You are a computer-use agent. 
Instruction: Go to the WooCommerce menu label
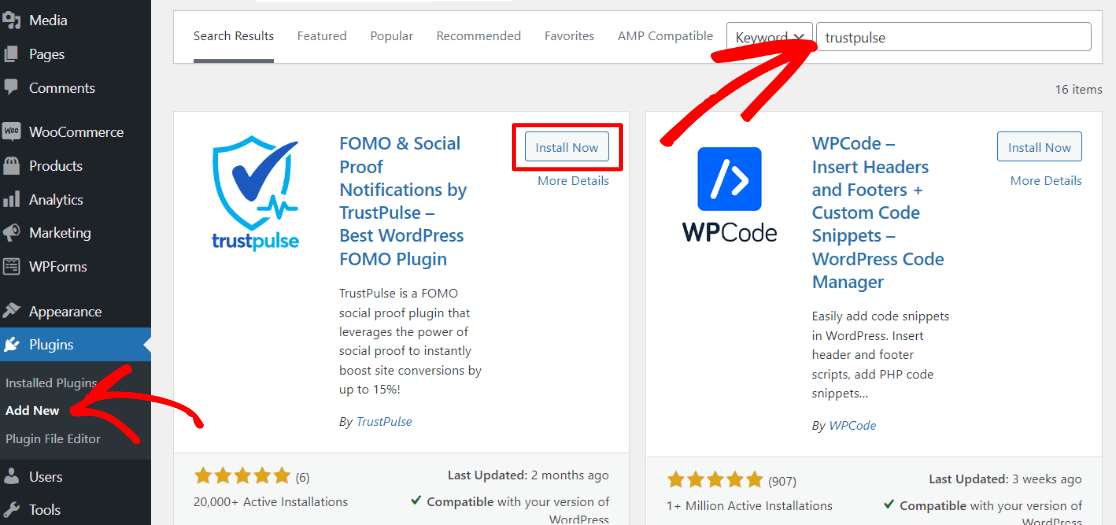point(76,132)
